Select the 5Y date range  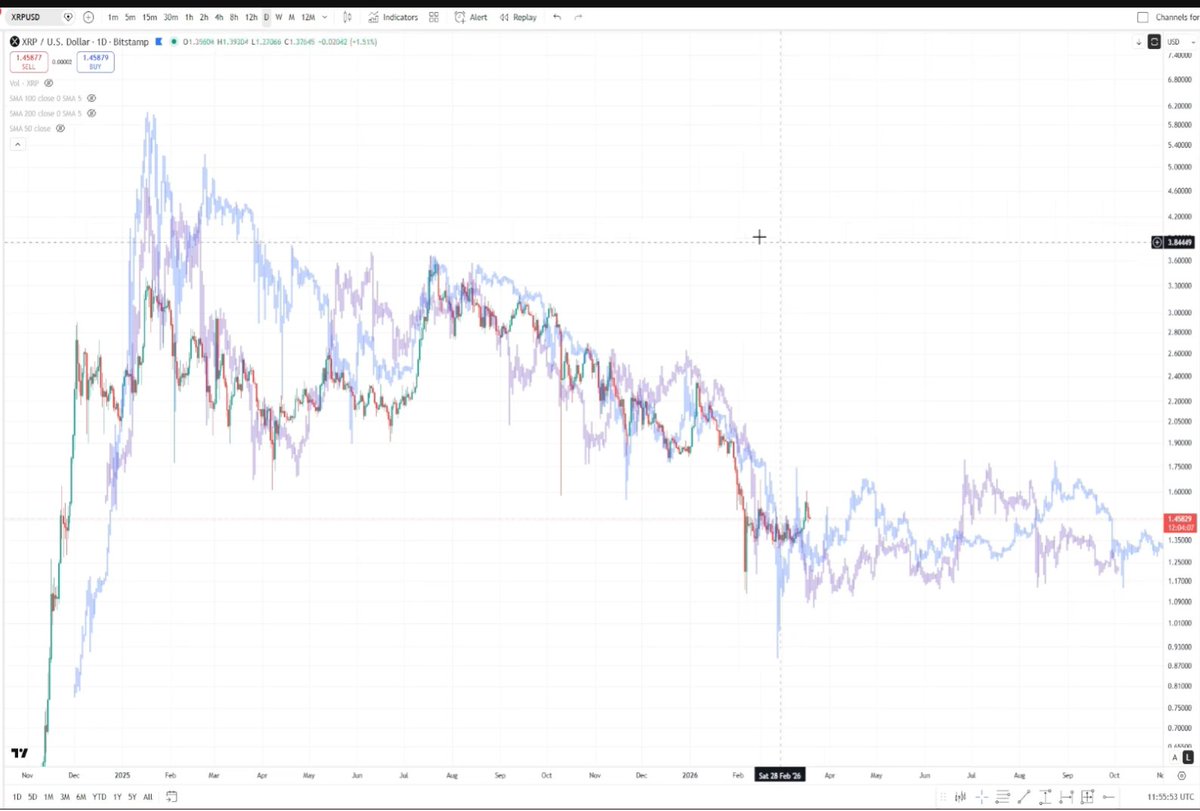tap(132, 797)
